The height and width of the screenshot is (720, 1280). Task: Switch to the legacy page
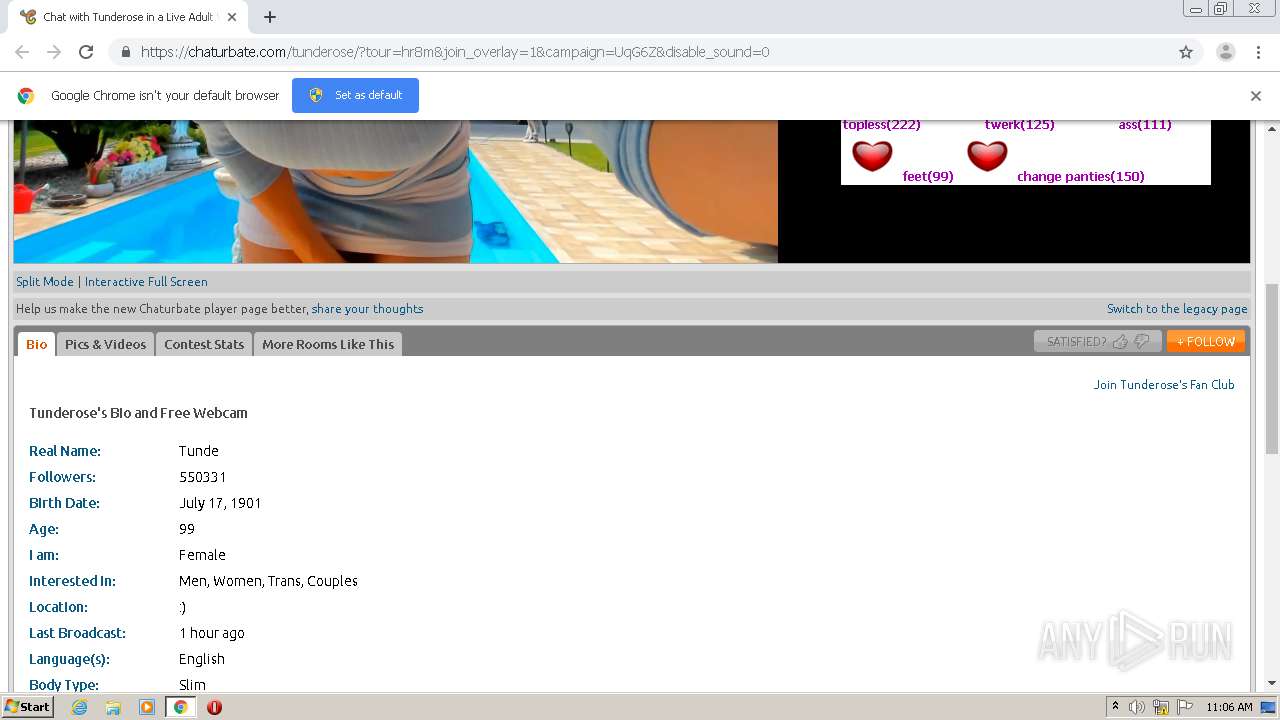(1177, 309)
